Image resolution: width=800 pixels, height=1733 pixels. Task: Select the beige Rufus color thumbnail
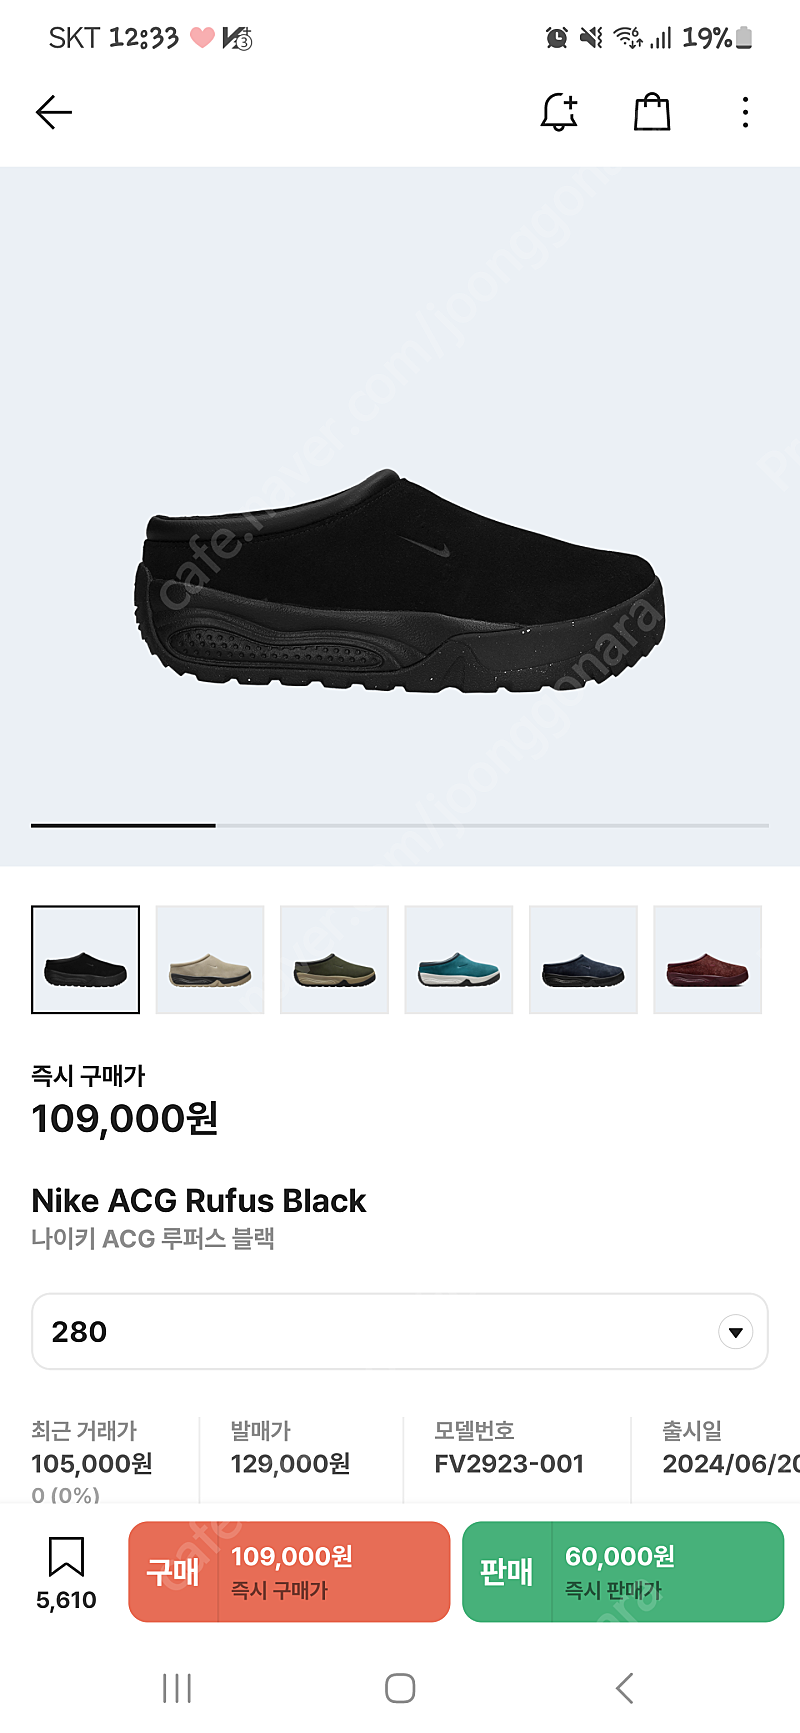(x=210, y=960)
